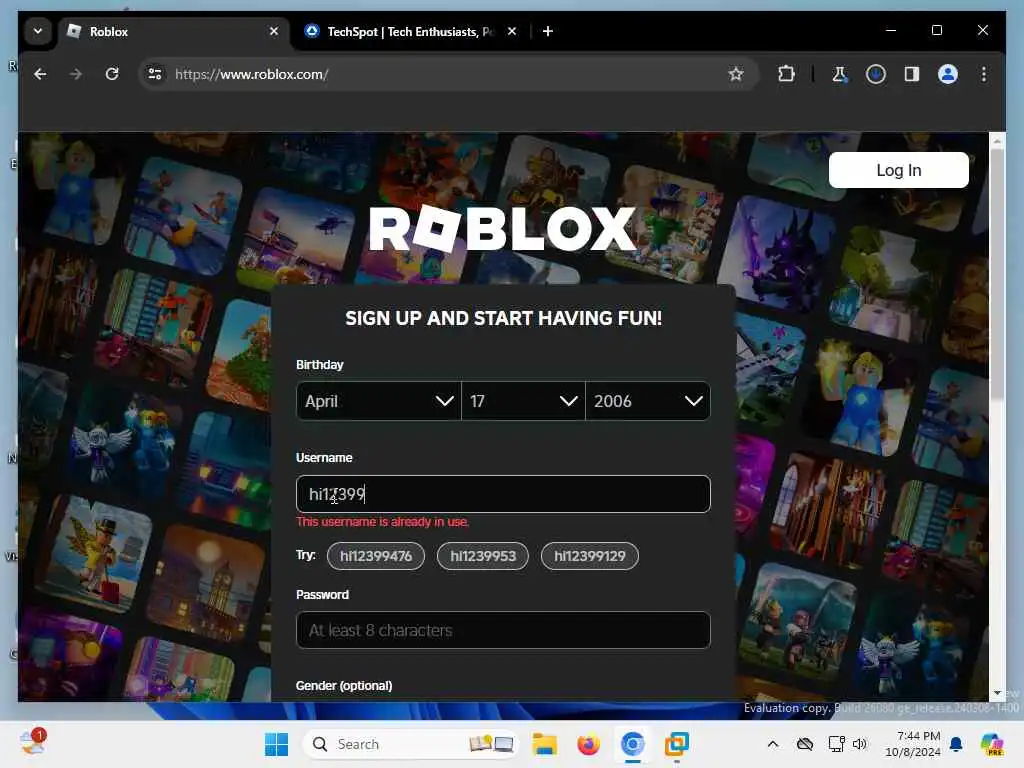Click the Roblox logo

(x=502, y=228)
